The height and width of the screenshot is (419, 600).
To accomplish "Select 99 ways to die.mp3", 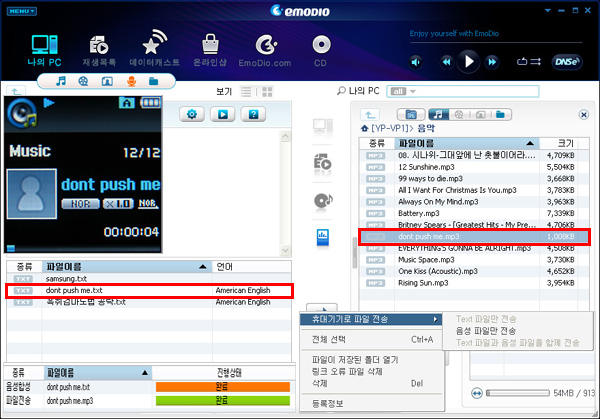I will tap(474, 179).
